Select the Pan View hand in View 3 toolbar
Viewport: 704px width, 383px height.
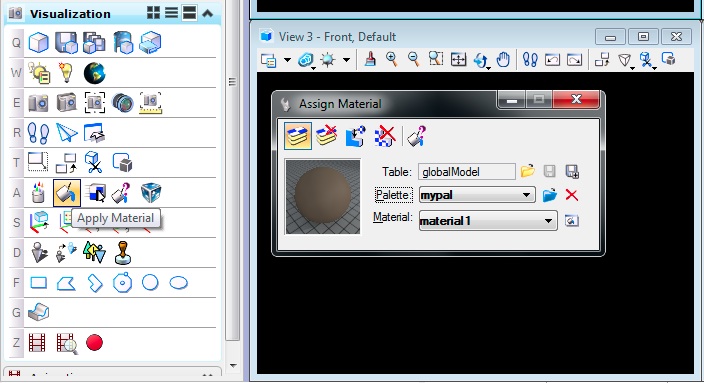(x=503, y=60)
